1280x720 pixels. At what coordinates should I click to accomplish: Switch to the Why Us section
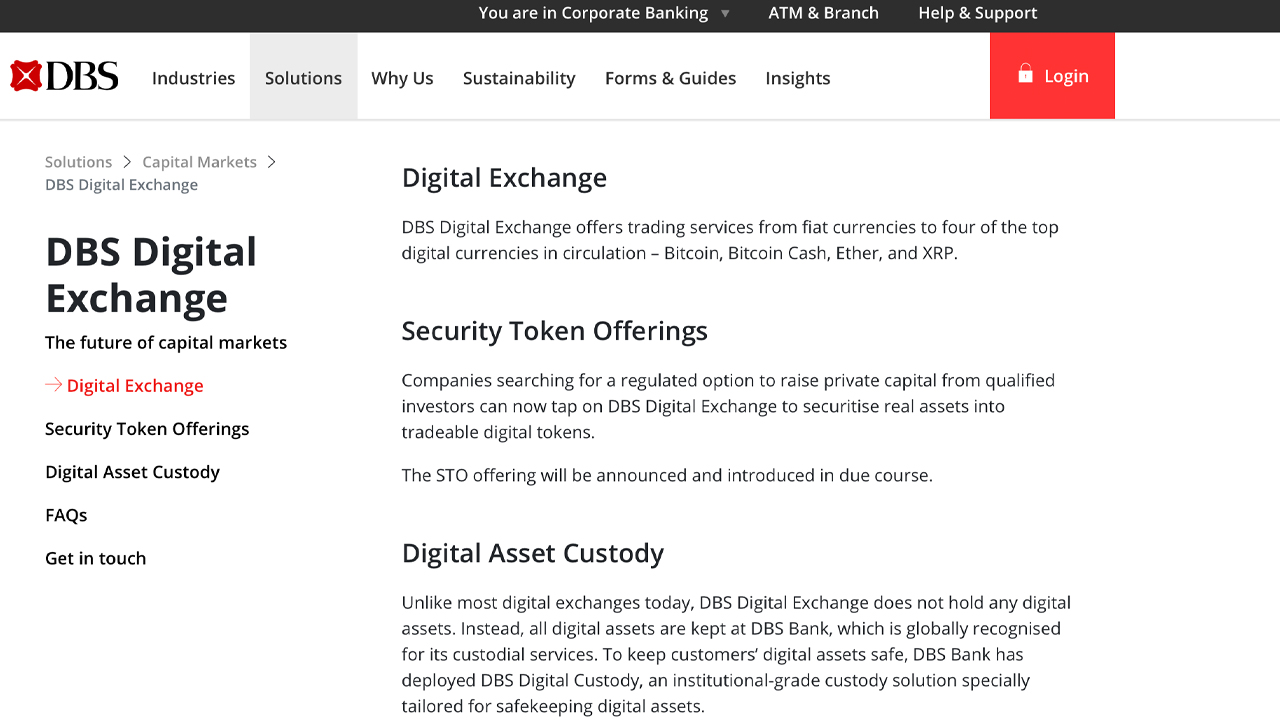402,78
